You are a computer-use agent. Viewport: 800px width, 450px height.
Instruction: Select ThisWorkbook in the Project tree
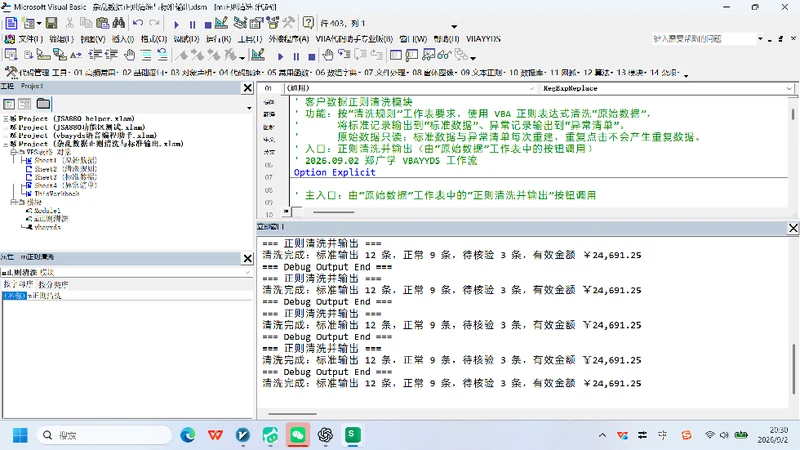tap(56, 194)
